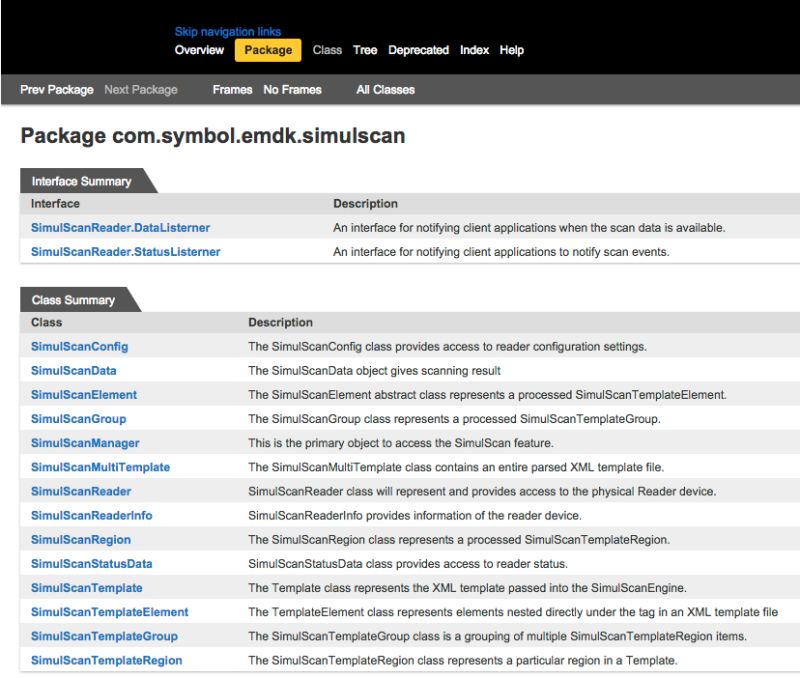Open the All Classes list
The width and height of the screenshot is (800, 678).
385,89
